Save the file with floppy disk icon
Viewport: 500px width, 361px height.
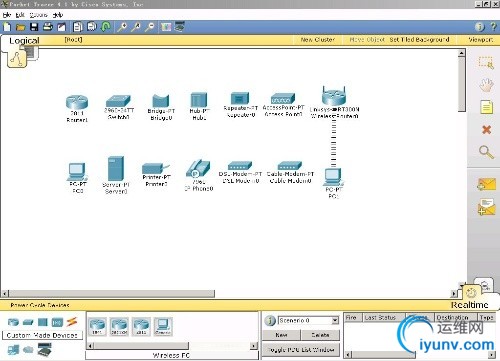34,27
